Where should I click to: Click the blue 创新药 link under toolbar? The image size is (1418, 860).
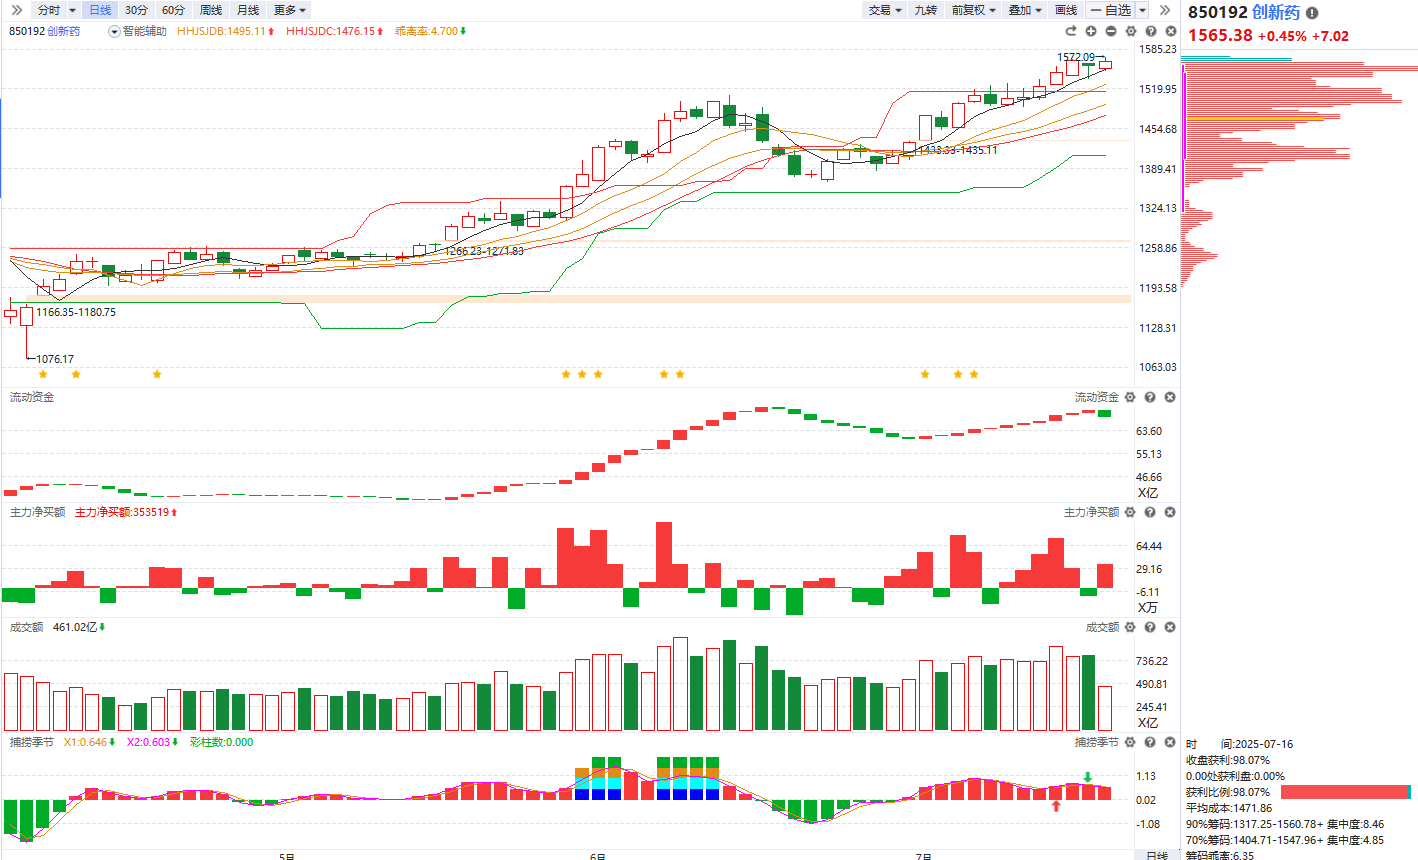(64, 31)
